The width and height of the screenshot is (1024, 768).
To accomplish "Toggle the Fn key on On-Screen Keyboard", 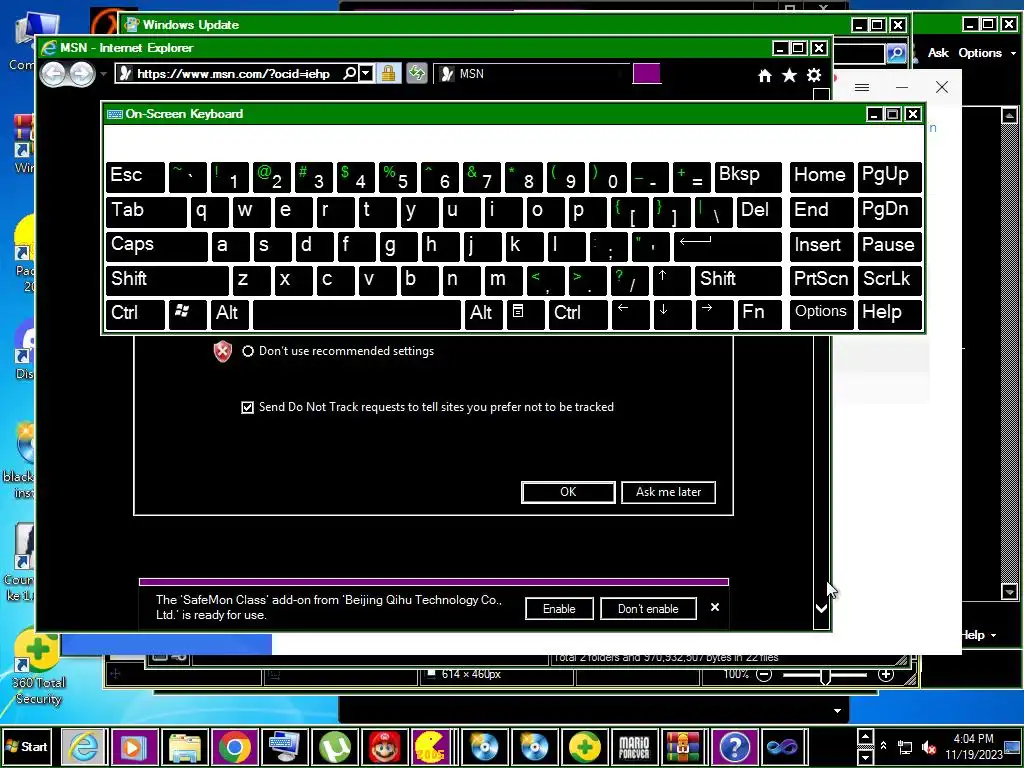I will (x=759, y=315).
